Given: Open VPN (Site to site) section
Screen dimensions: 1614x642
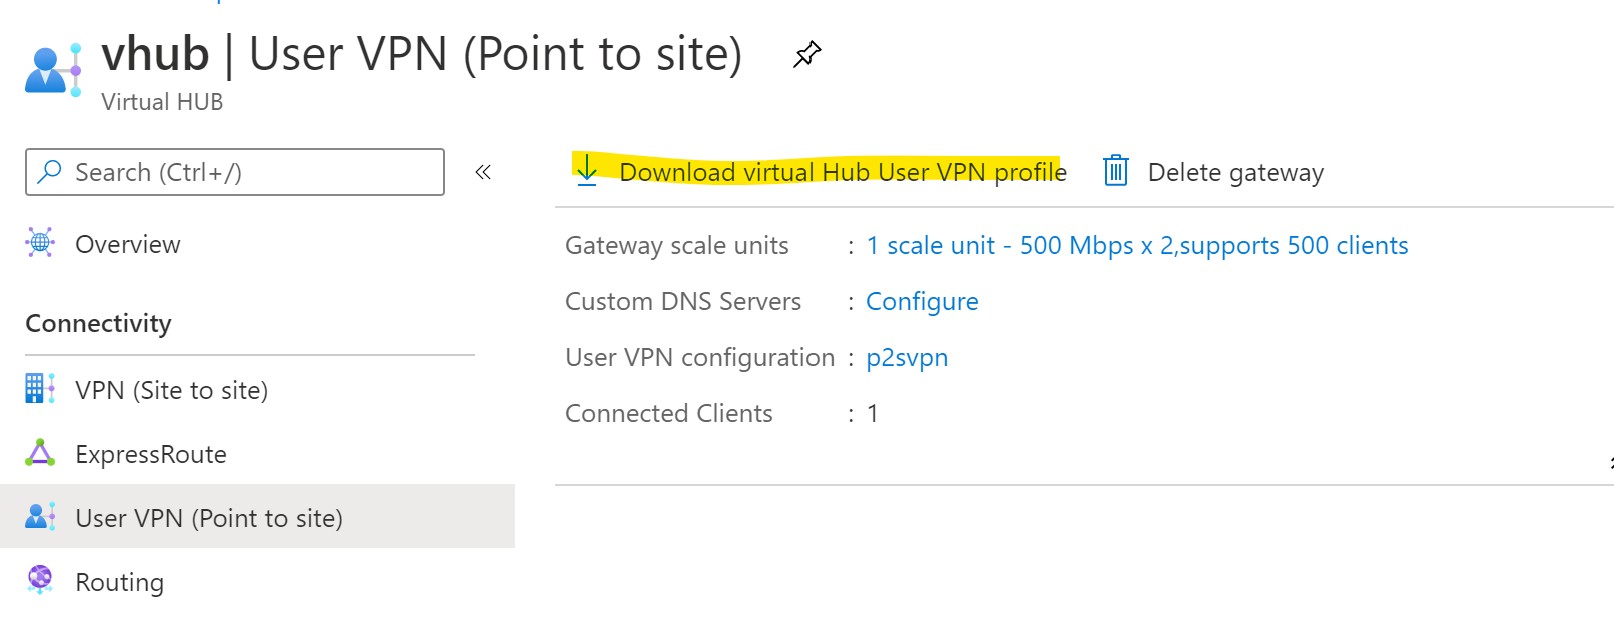Looking at the screenshot, I should pos(172,390).
